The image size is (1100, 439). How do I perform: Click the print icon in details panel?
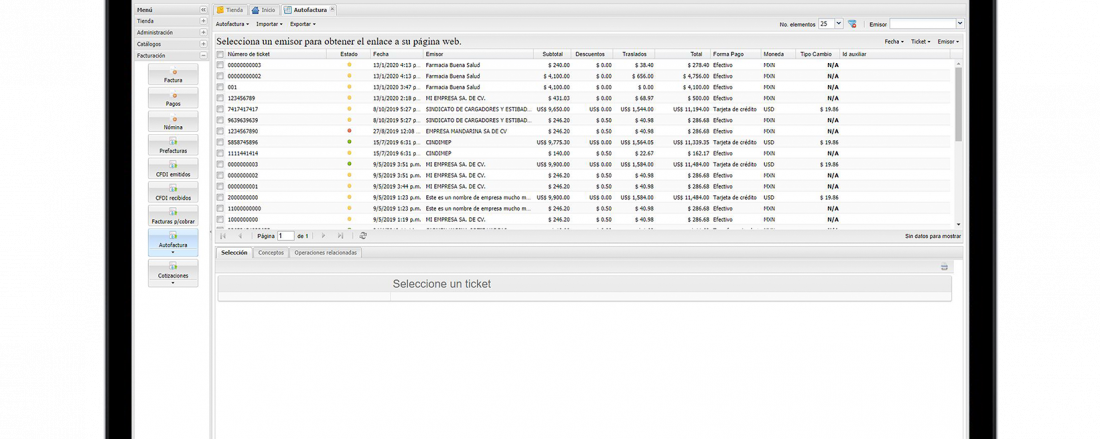(x=944, y=267)
